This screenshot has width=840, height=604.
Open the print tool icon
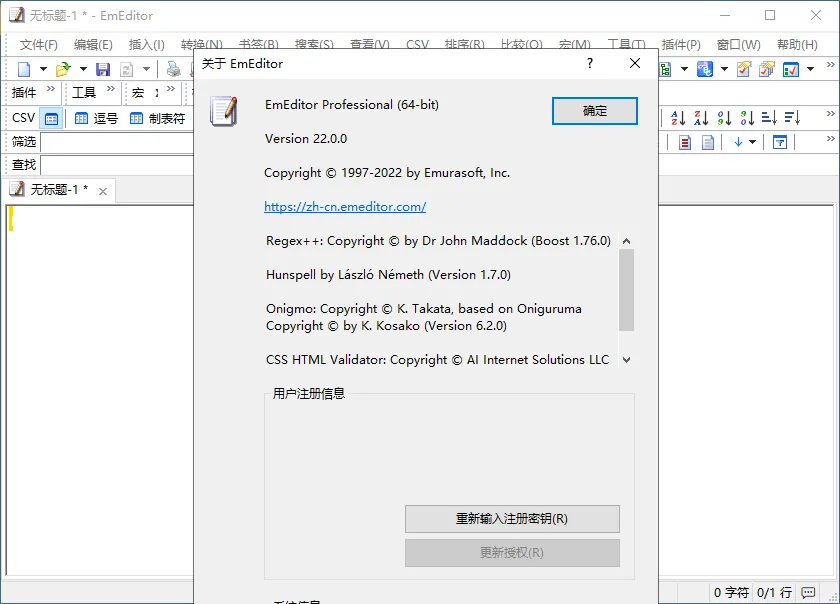point(173,69)
